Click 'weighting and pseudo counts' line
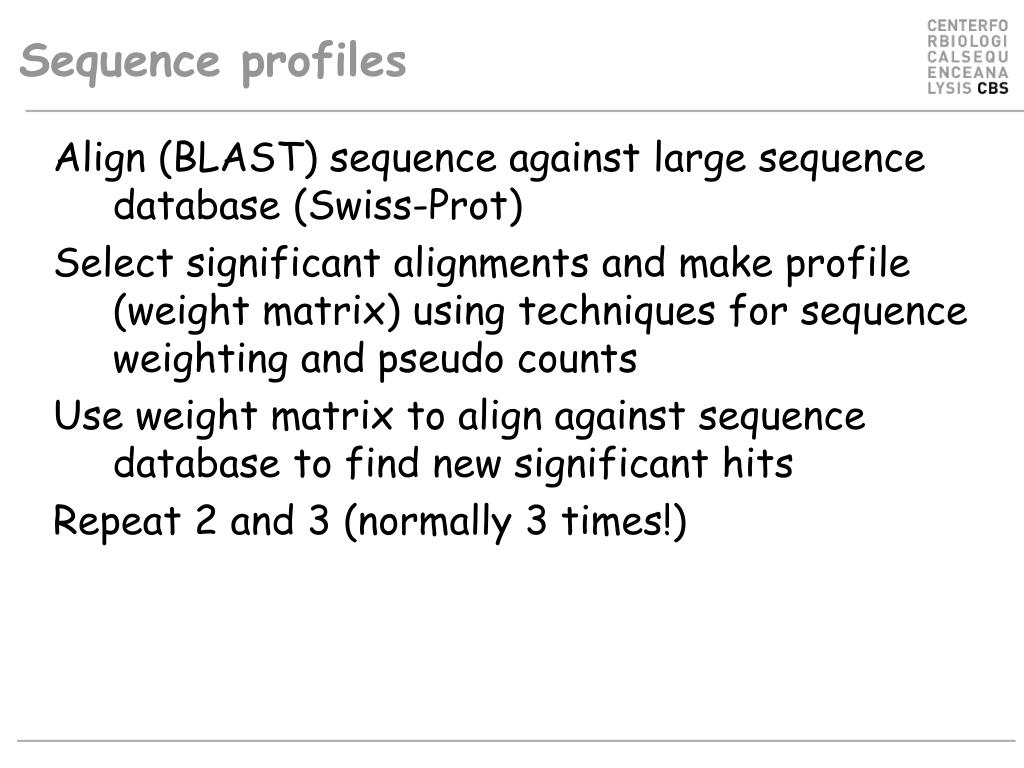Viewport: 1024px width, 768px height. (x=375, y=360)
